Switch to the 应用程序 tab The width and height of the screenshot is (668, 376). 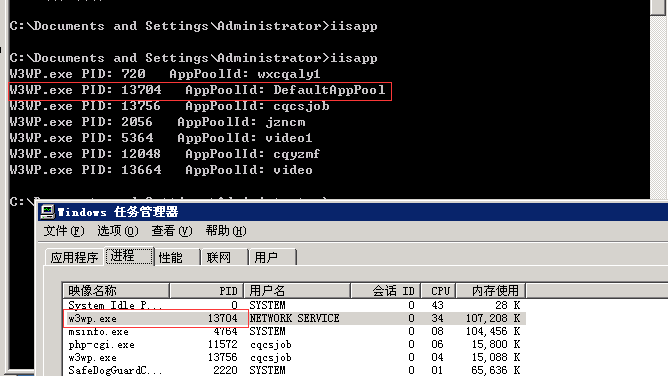pyautogui.click(x=75, y=257)
